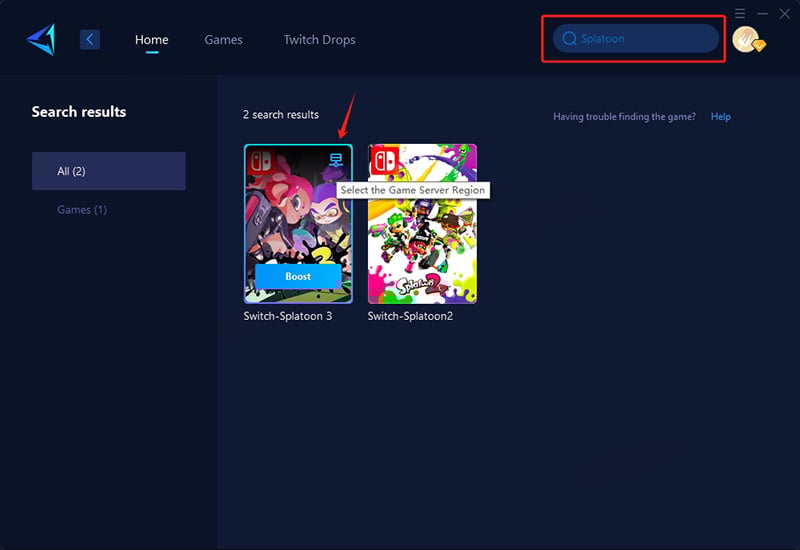Click the Splatoon search field
This screenshot has width=800, height=550.
coord(636,38)
